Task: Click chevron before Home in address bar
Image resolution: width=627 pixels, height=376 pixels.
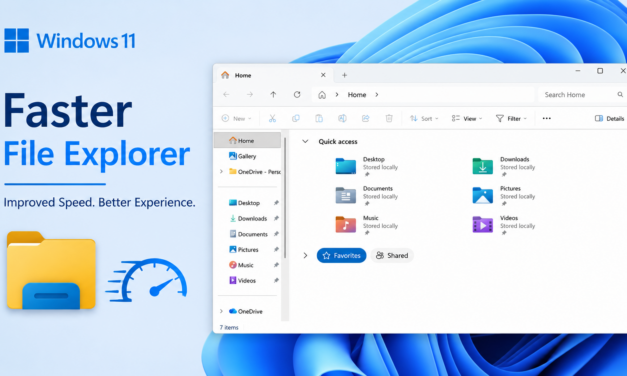Action: point(337,94)
